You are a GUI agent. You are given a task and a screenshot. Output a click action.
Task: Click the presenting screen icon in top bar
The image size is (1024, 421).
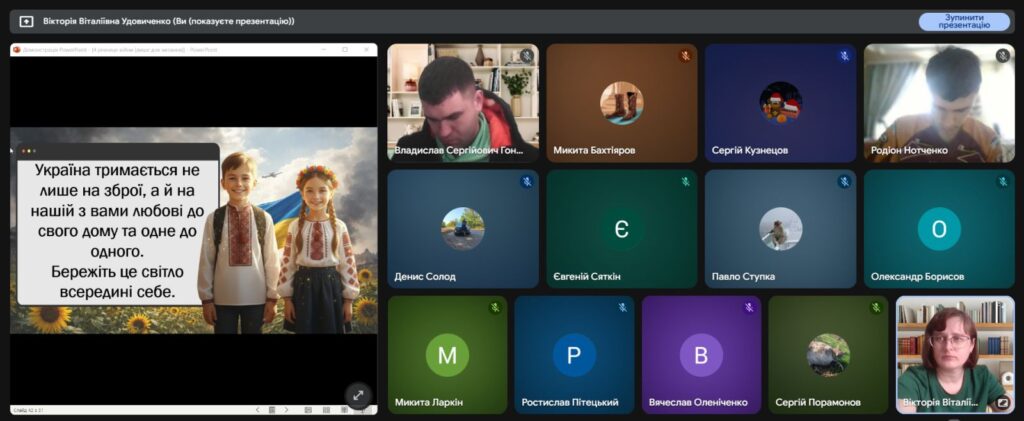(26, 21)
